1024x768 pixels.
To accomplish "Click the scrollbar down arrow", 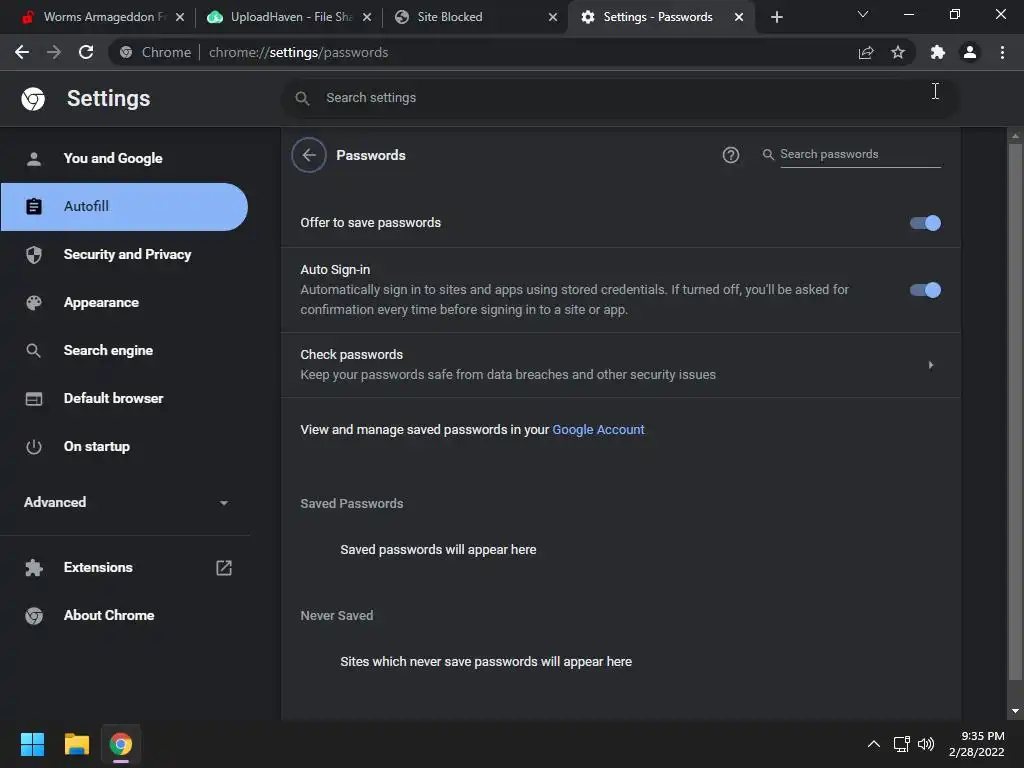I will click(x=1015, y=711).
